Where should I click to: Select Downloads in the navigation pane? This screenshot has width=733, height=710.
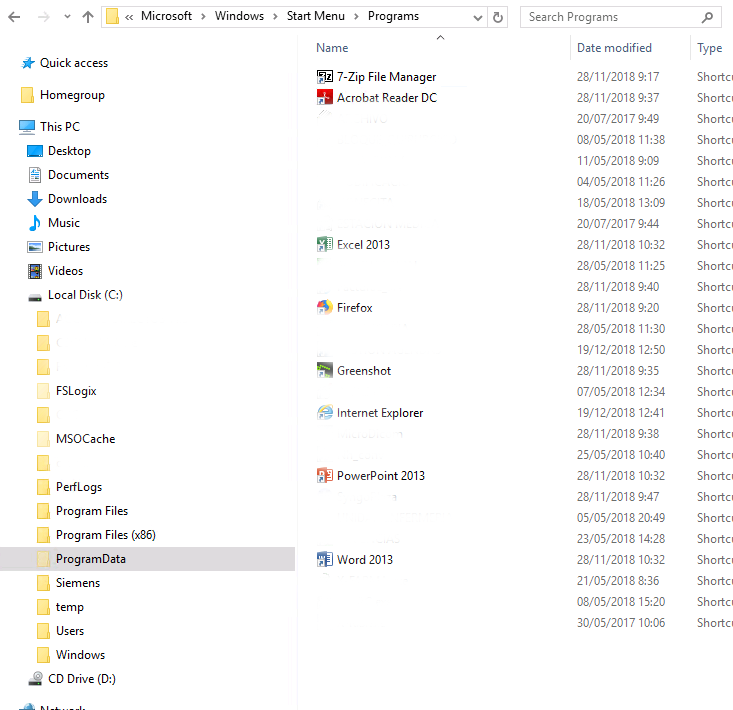pyautogui.click(x=77, y=199)
